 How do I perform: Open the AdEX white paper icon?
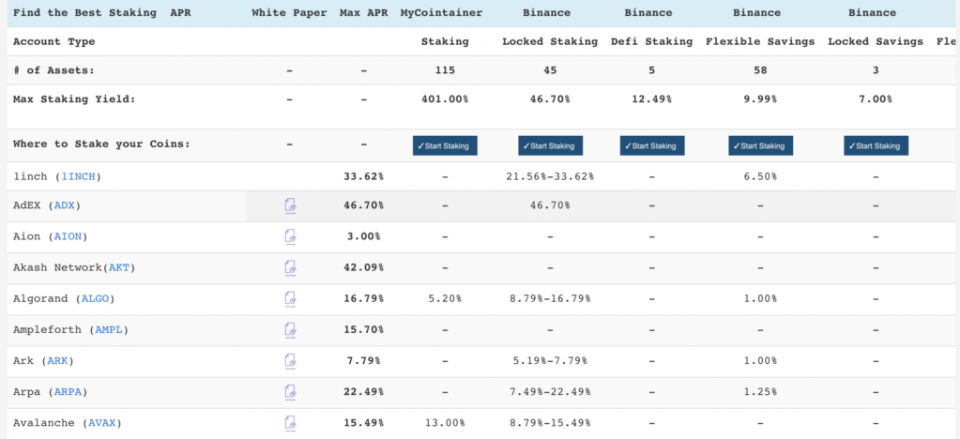(290, 206)
